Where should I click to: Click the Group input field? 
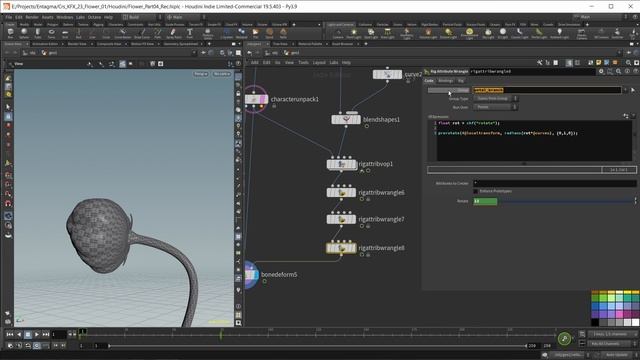[547, 90]
